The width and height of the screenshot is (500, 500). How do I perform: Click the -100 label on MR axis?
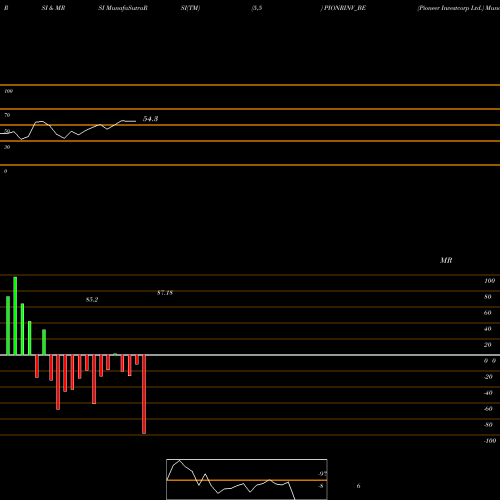pos(490,441)
